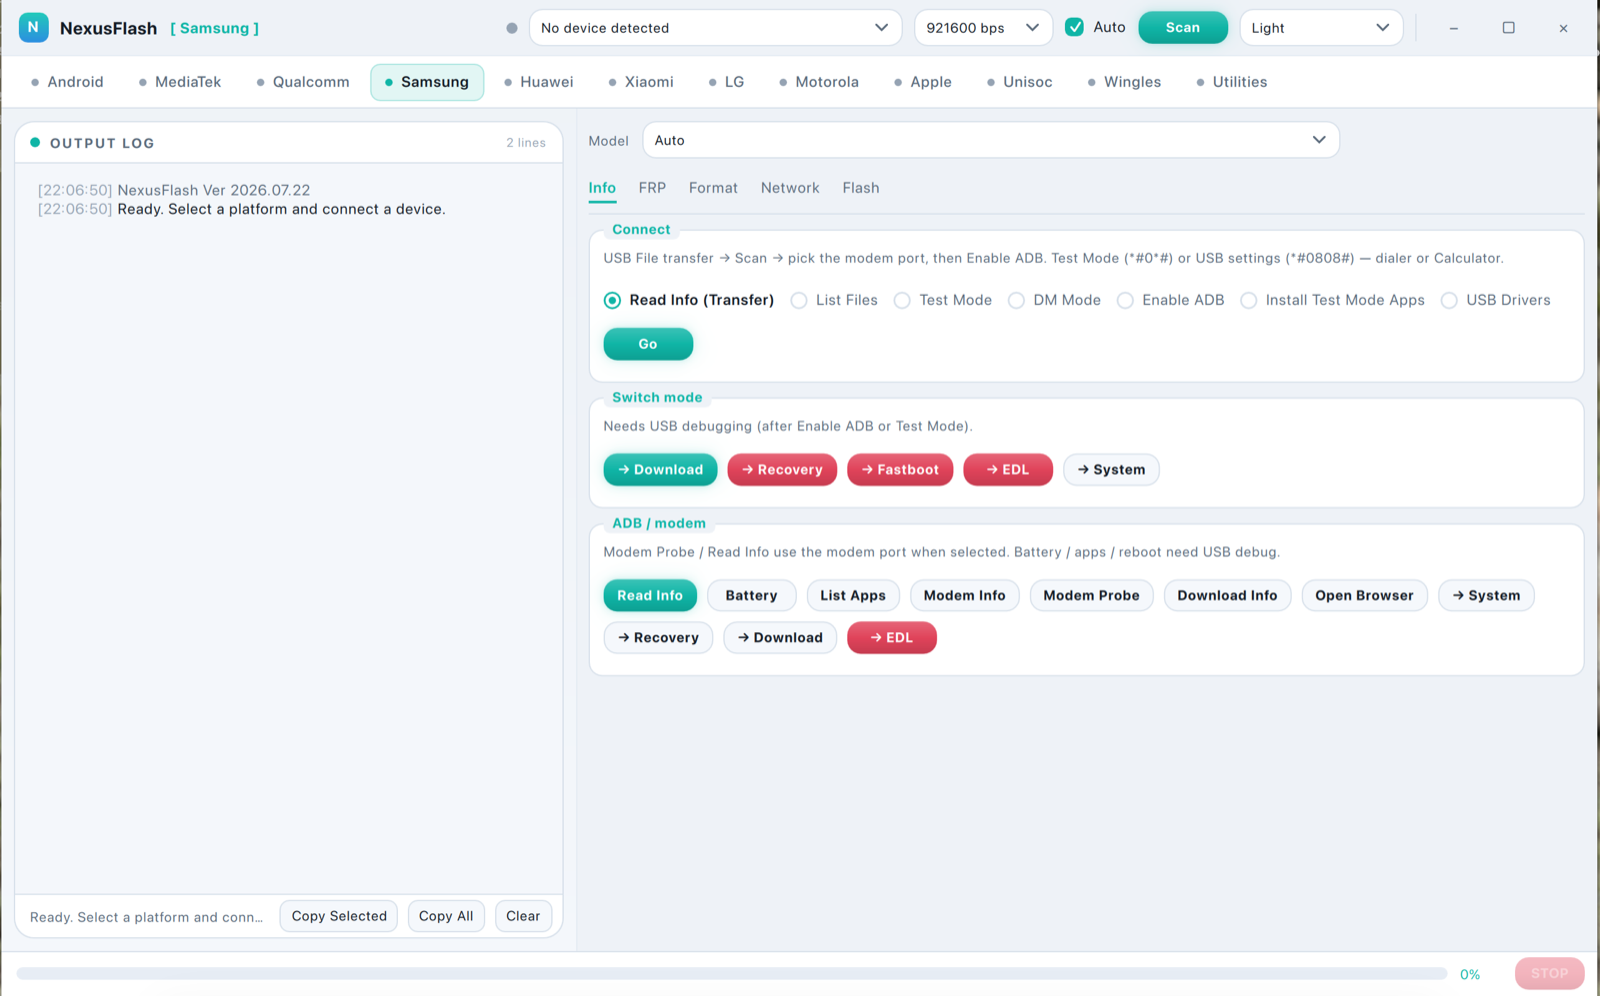
Task: Switch to the Apple platform tab
Action: pyautogui.click(x=923, y=82)
